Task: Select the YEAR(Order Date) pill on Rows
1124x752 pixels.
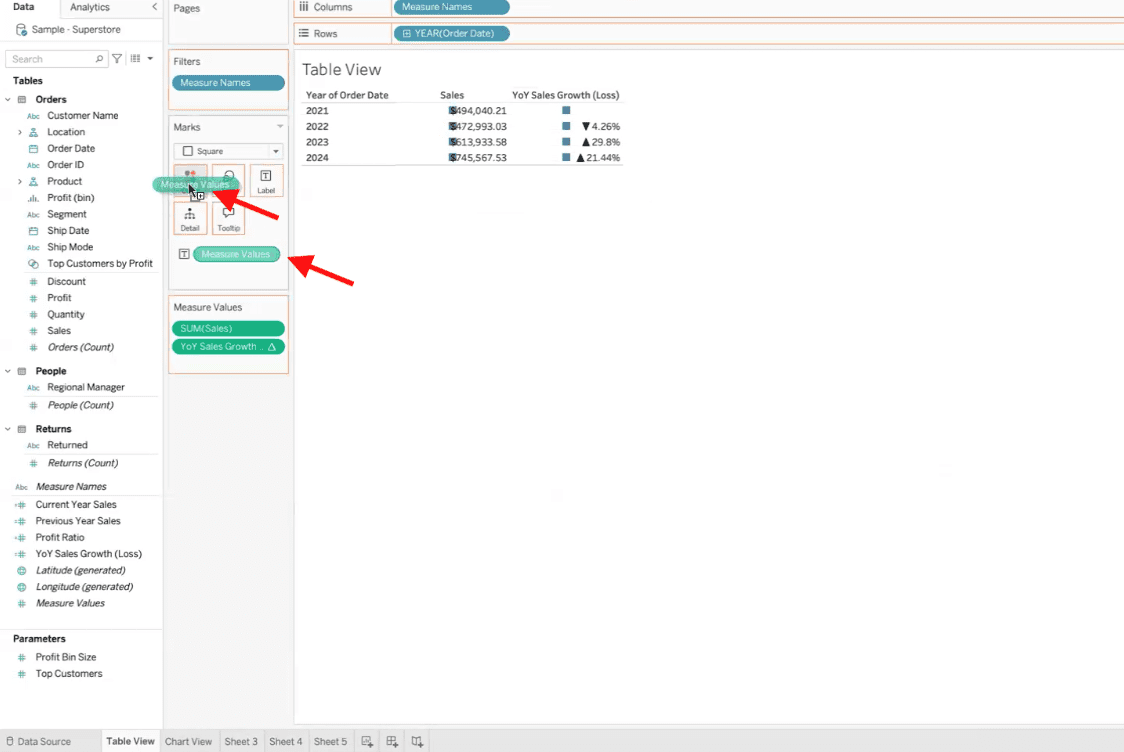Action: click(451, 32)
